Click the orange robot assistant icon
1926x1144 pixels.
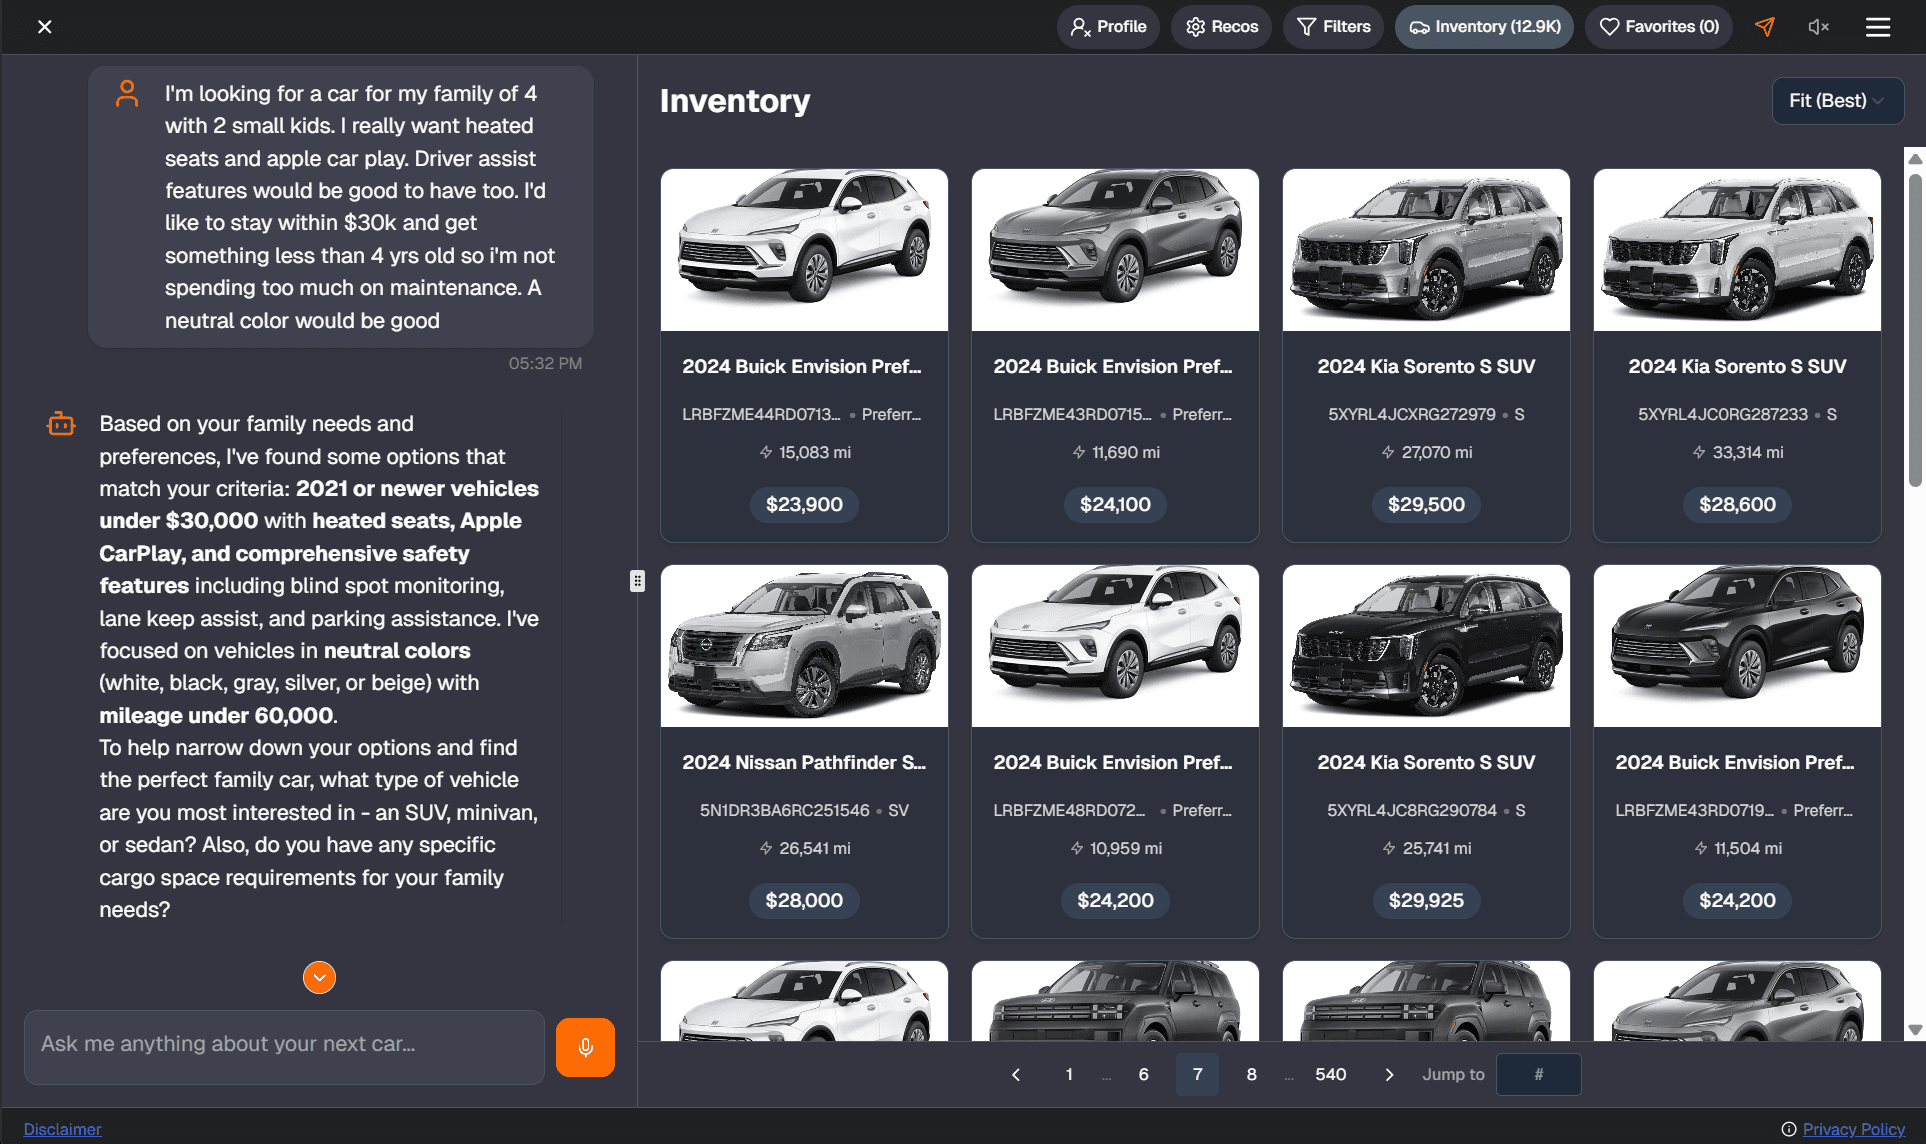click(x=61, y=424)
